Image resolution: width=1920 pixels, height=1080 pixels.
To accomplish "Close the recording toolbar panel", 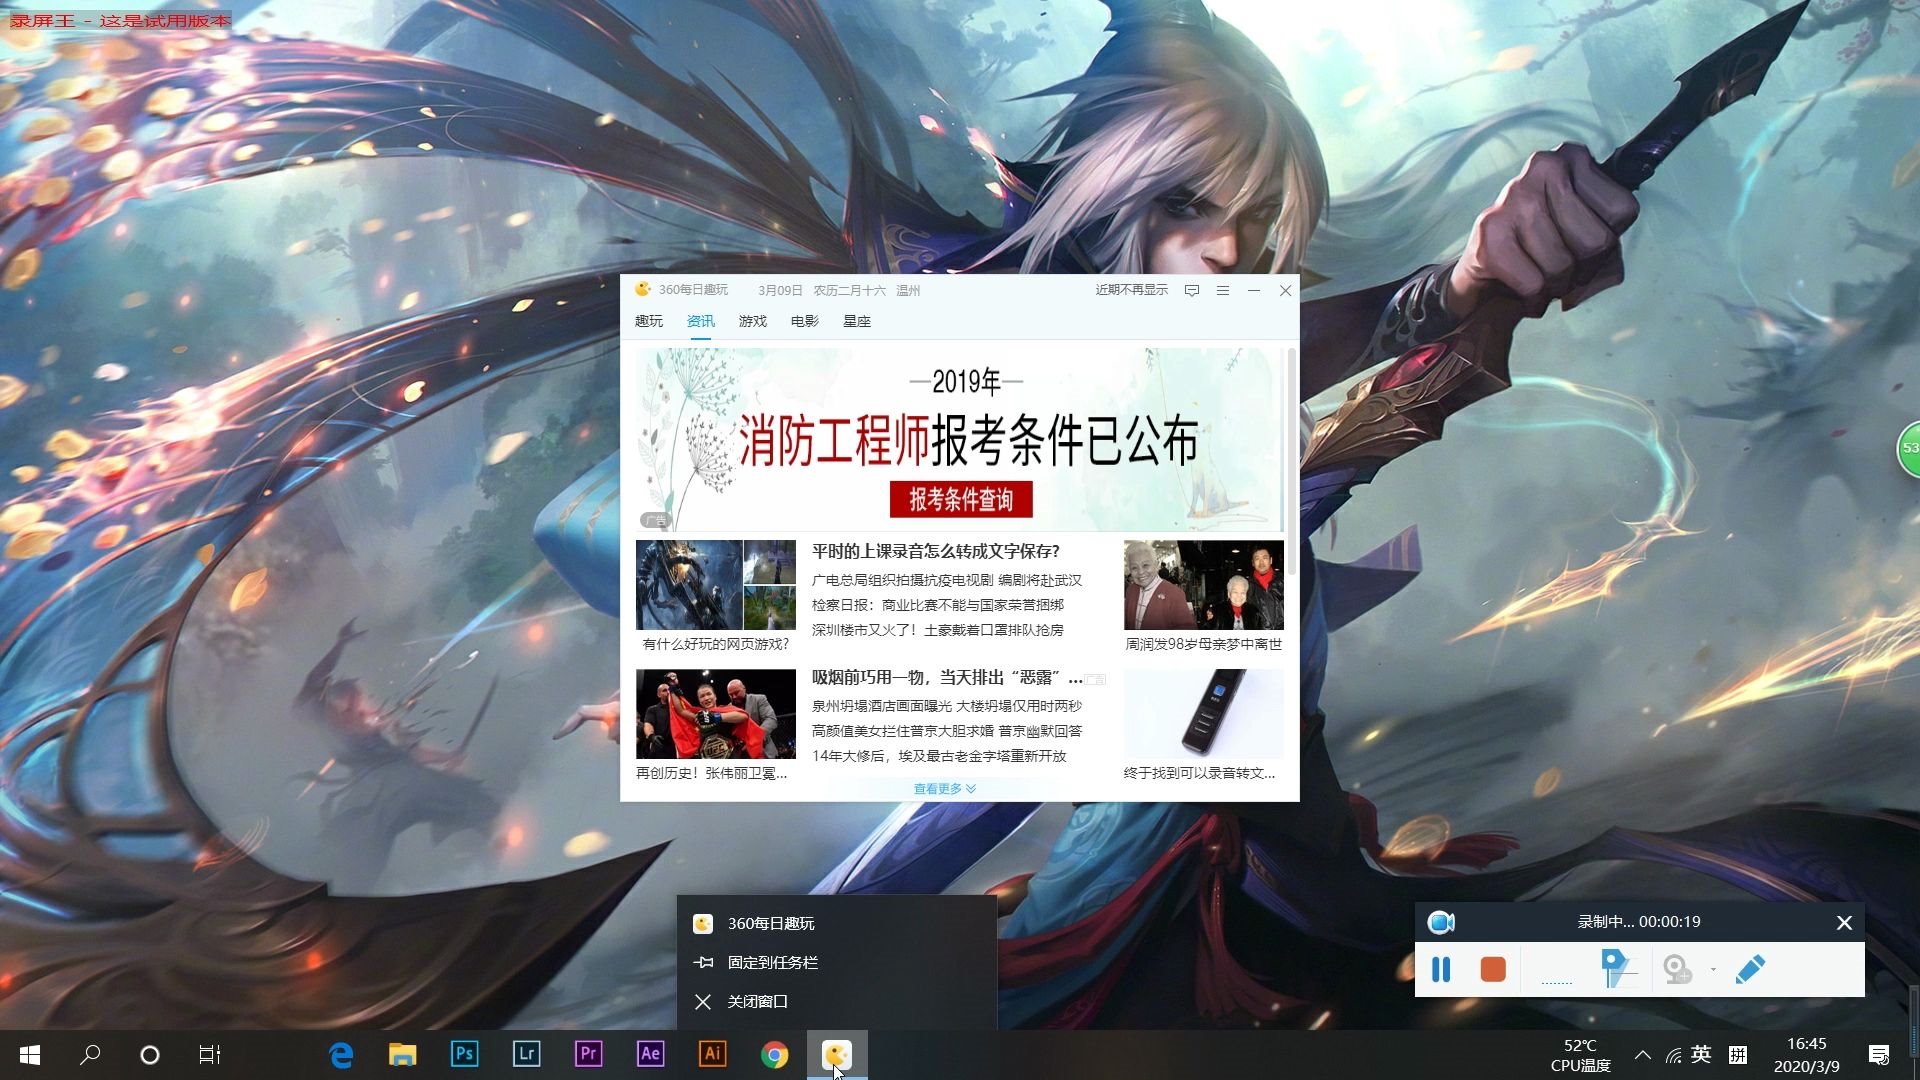I will point(1844,922).
